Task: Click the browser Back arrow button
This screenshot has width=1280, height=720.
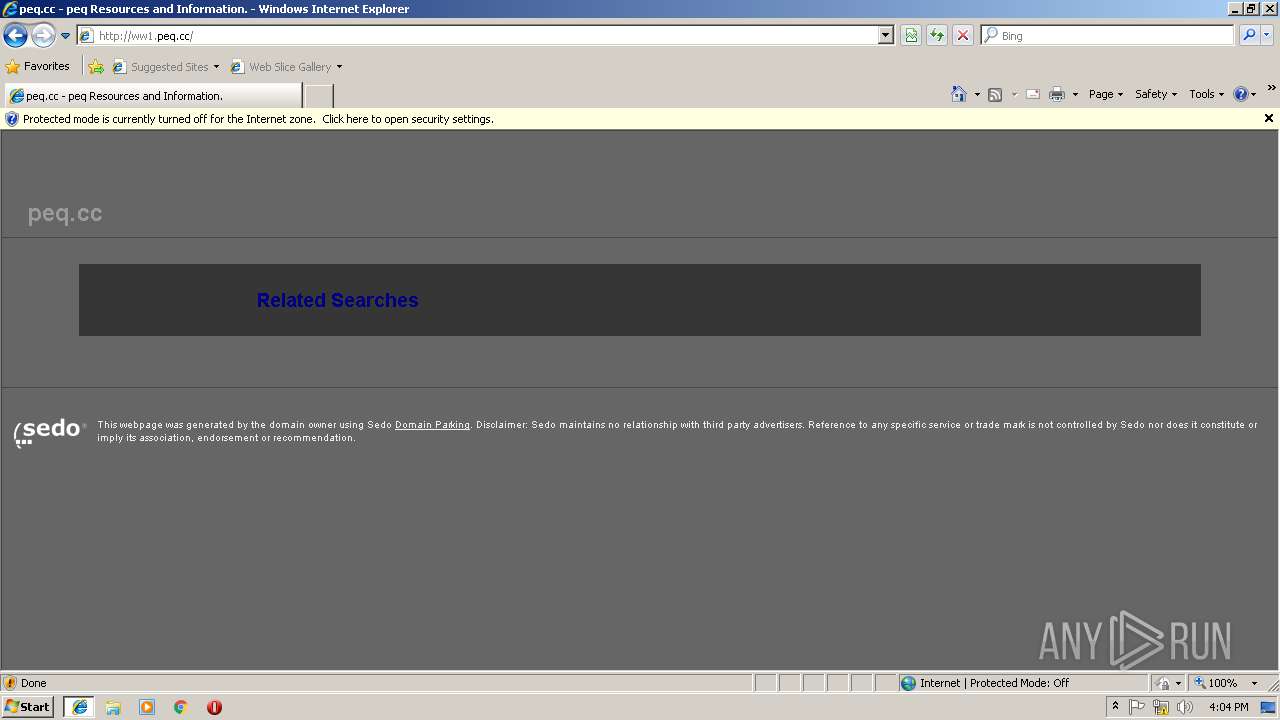Action: (x=15, y=36)
